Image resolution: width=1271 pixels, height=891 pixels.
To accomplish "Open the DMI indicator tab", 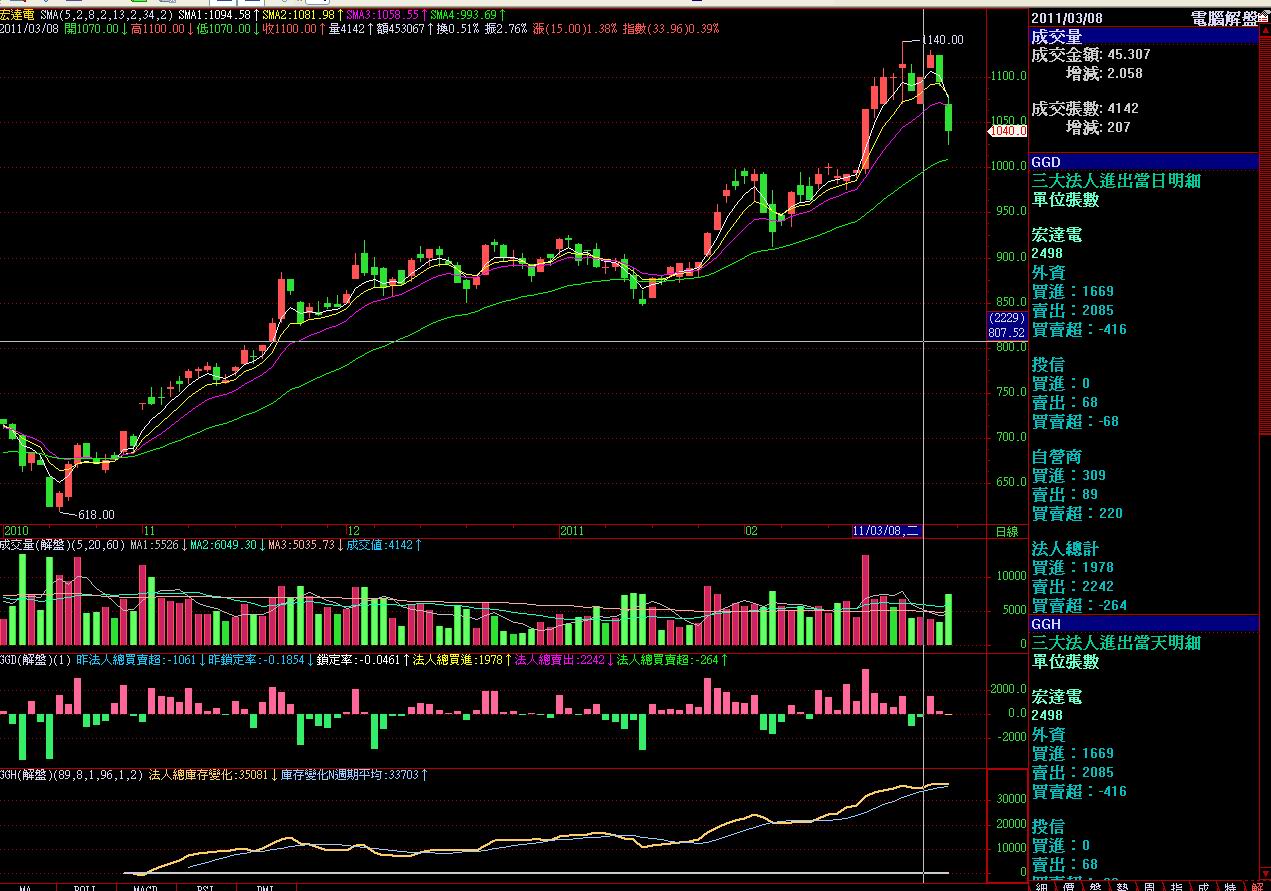I will [265, 887].
